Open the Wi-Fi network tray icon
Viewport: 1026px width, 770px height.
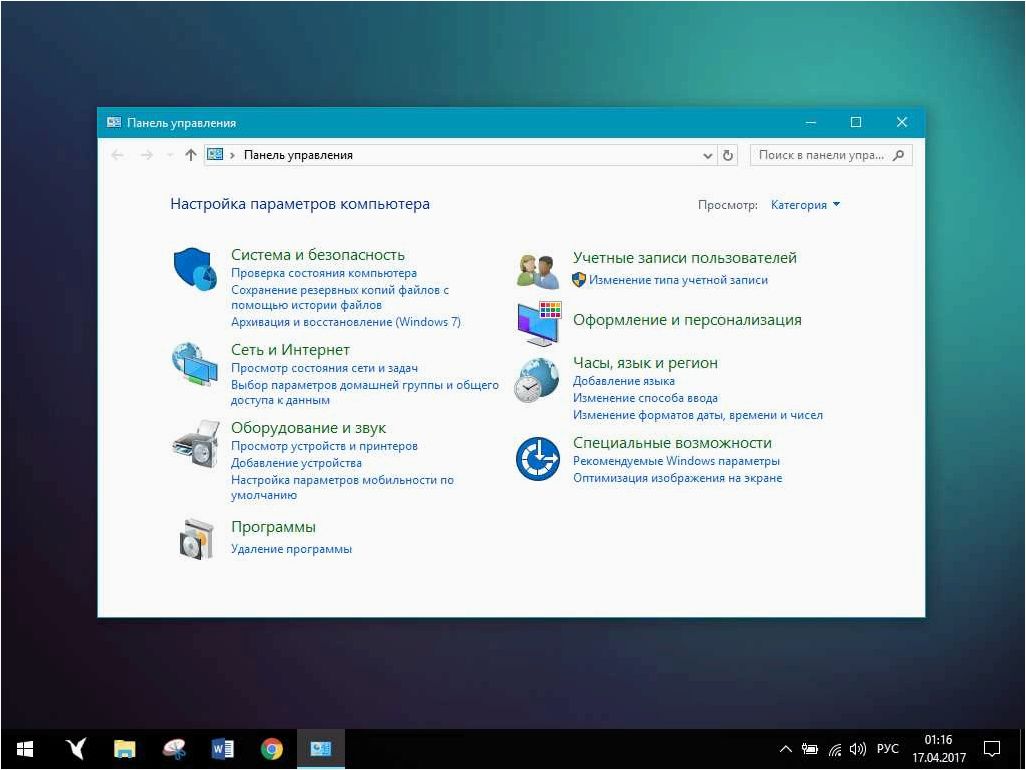(x=835, y=749)
